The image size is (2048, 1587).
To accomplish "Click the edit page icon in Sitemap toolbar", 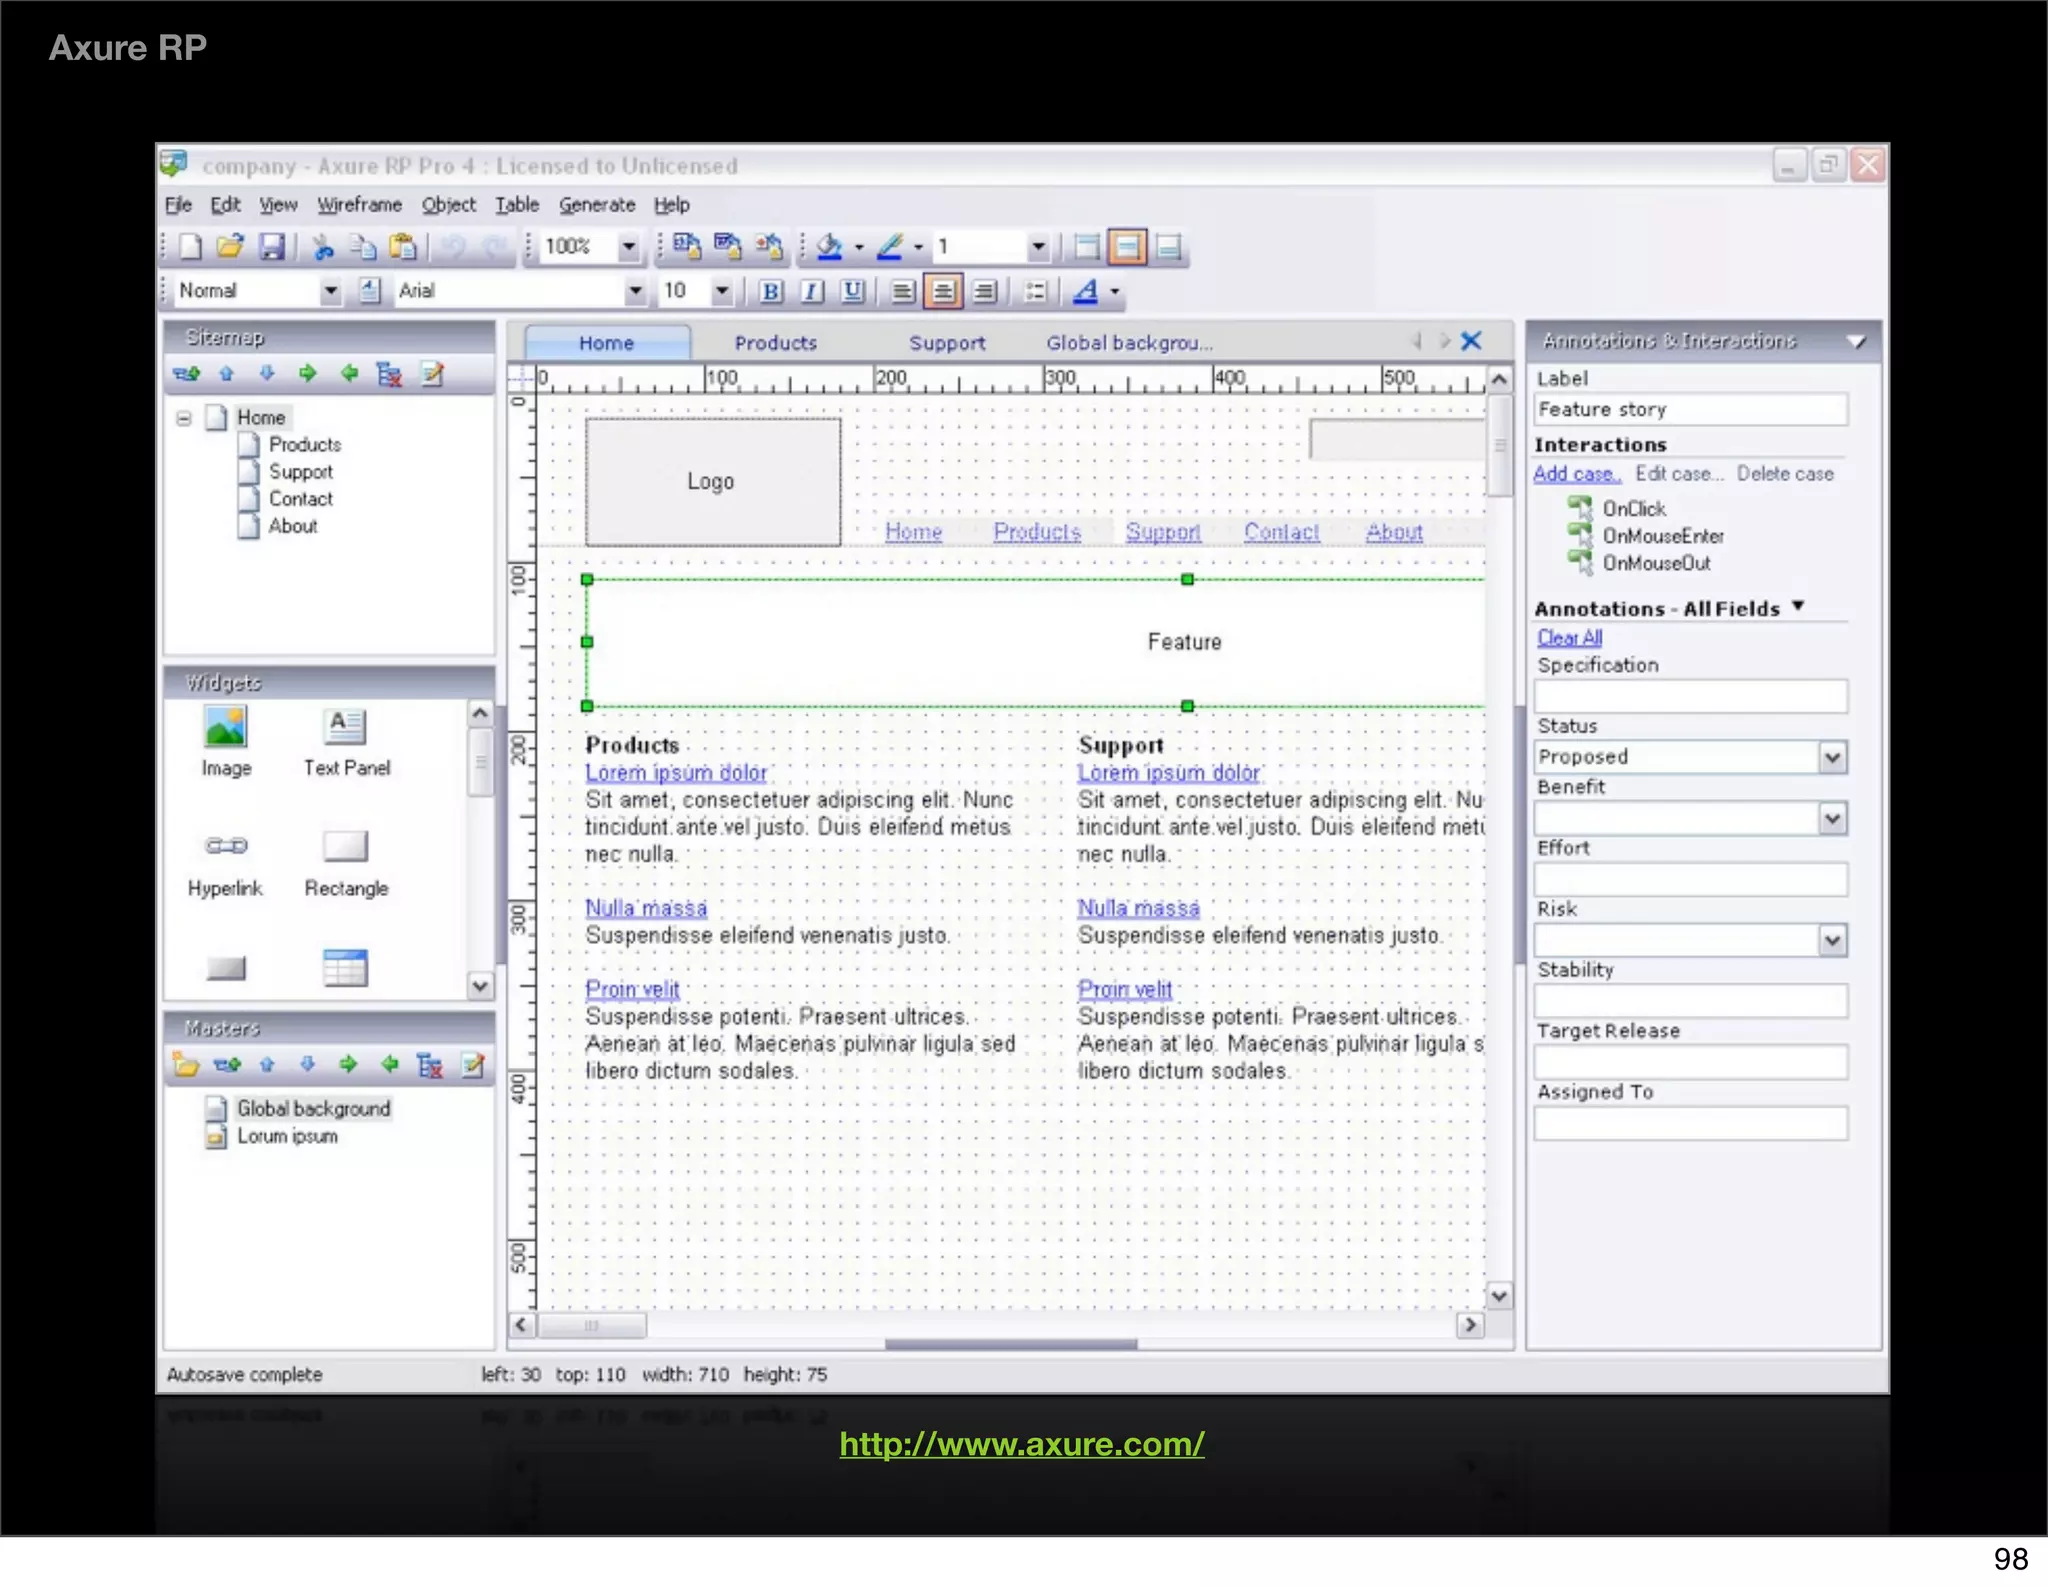I will click(x=432, y=374).
